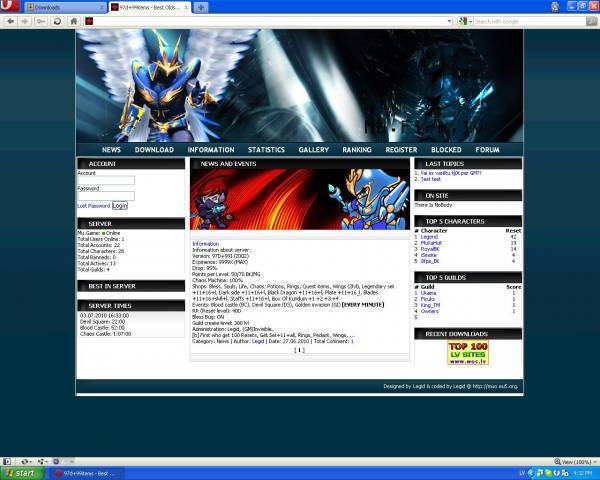600x480 pixels.
Task: Open a new tab with plus button
Action: (201, 7)
